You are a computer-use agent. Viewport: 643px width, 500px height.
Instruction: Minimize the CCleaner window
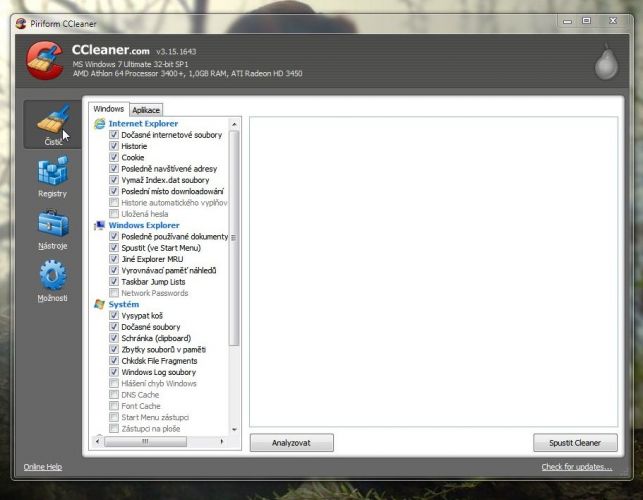(568, 21)
